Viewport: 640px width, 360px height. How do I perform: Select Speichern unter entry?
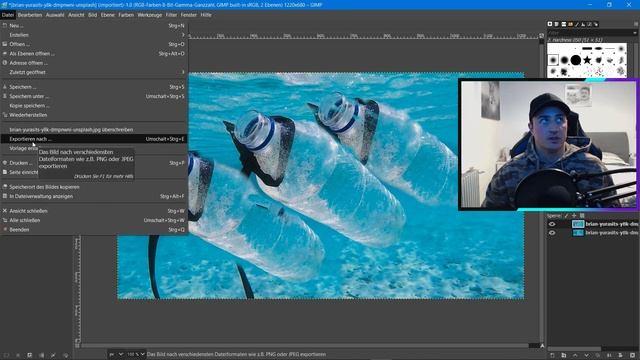point(93,96)
